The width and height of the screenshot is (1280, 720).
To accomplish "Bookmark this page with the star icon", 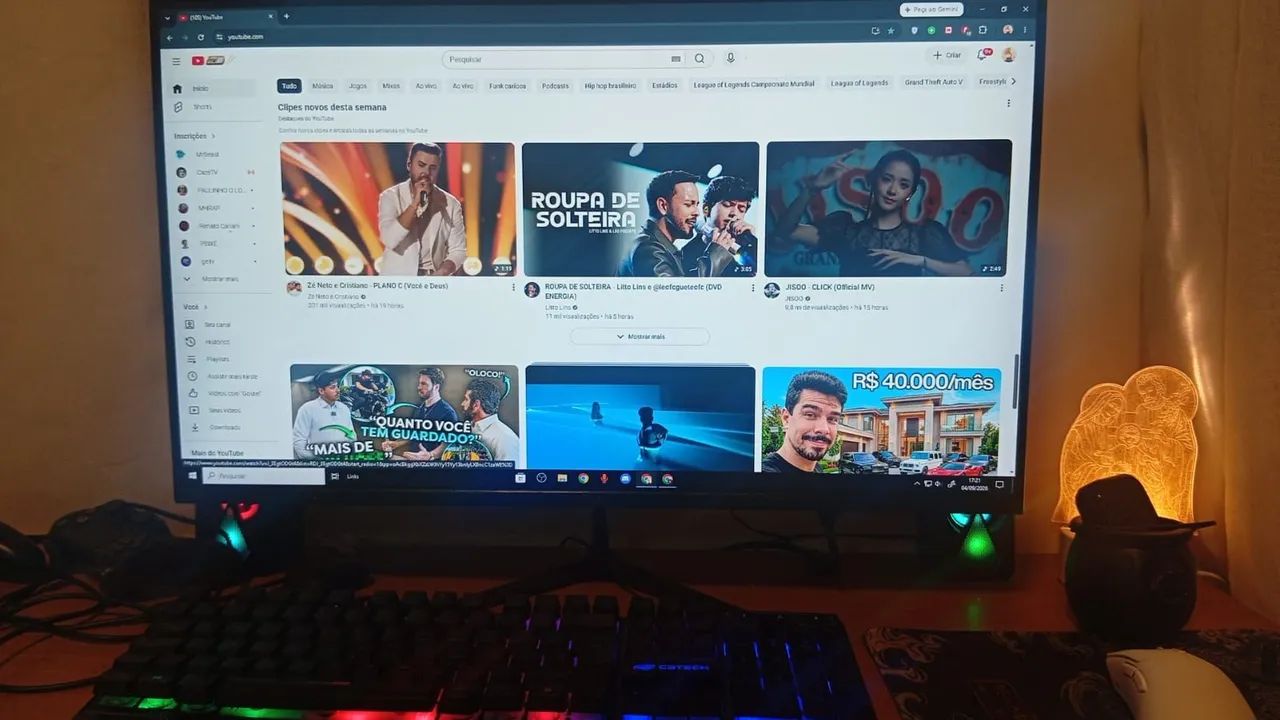I will pyautogui.click(x=891, y=31).
